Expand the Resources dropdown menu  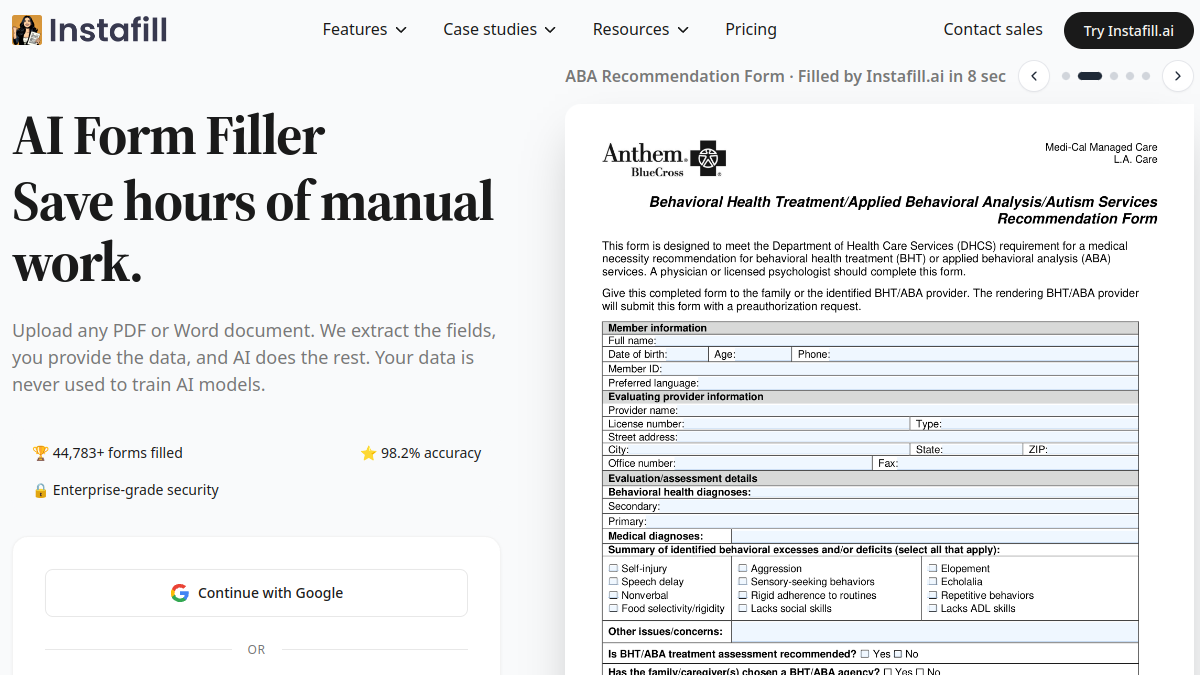pyautogui.click(x=641, y=29)
